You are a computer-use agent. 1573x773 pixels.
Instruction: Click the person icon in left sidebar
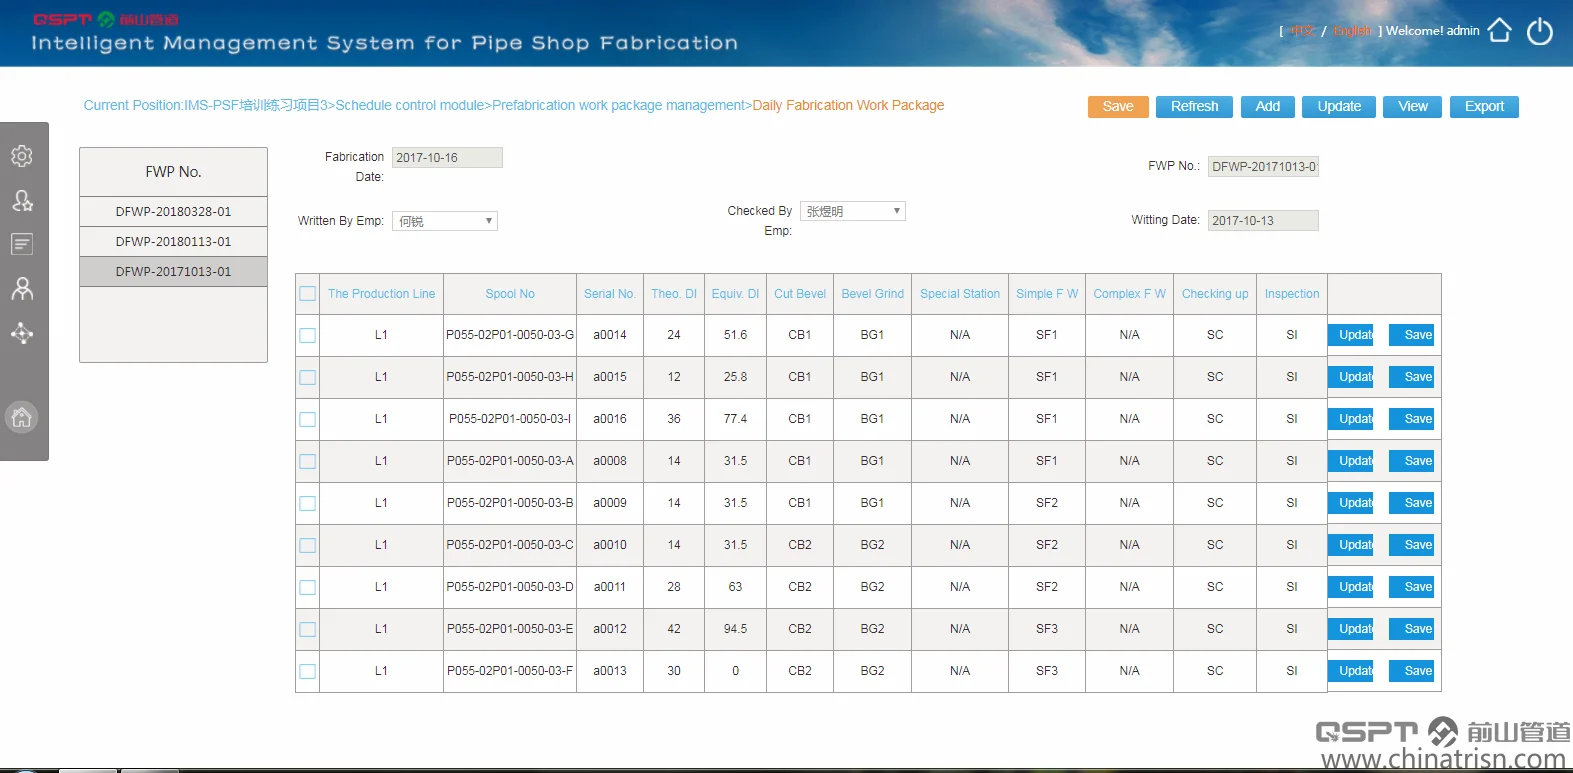[x=22, y=289]
